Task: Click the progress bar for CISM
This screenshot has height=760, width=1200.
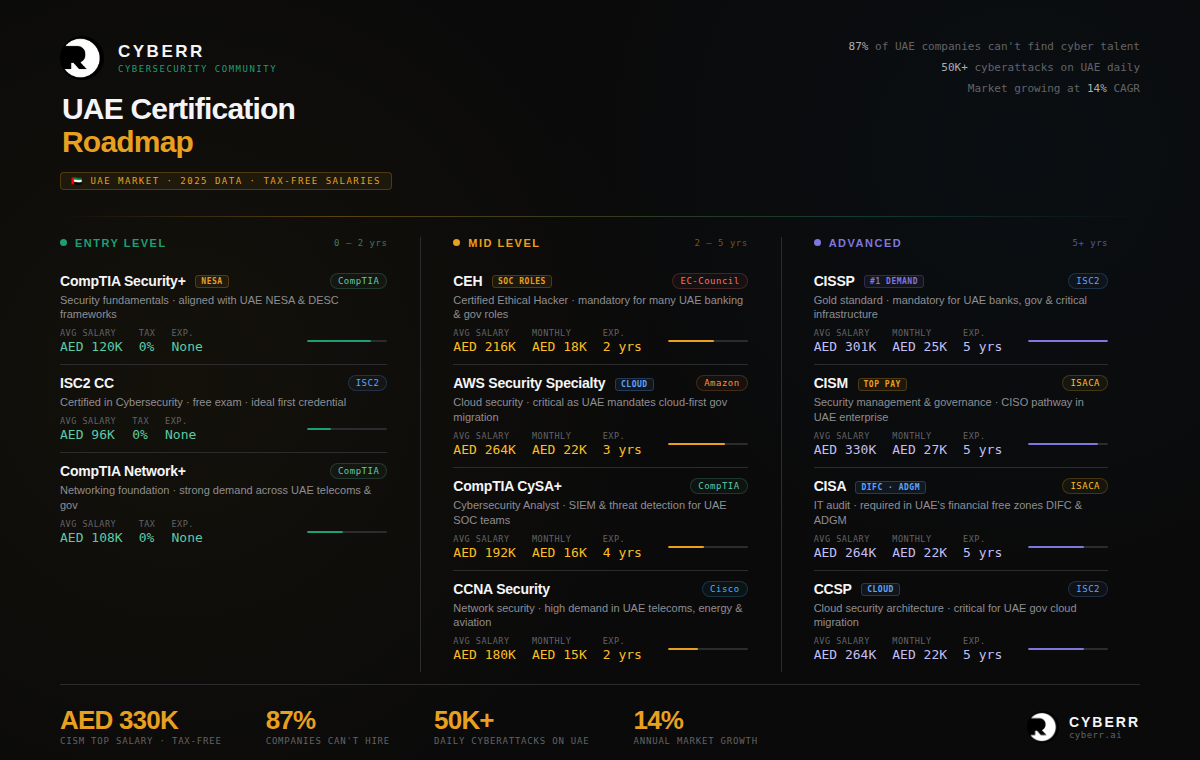Action: (1068, 444)
